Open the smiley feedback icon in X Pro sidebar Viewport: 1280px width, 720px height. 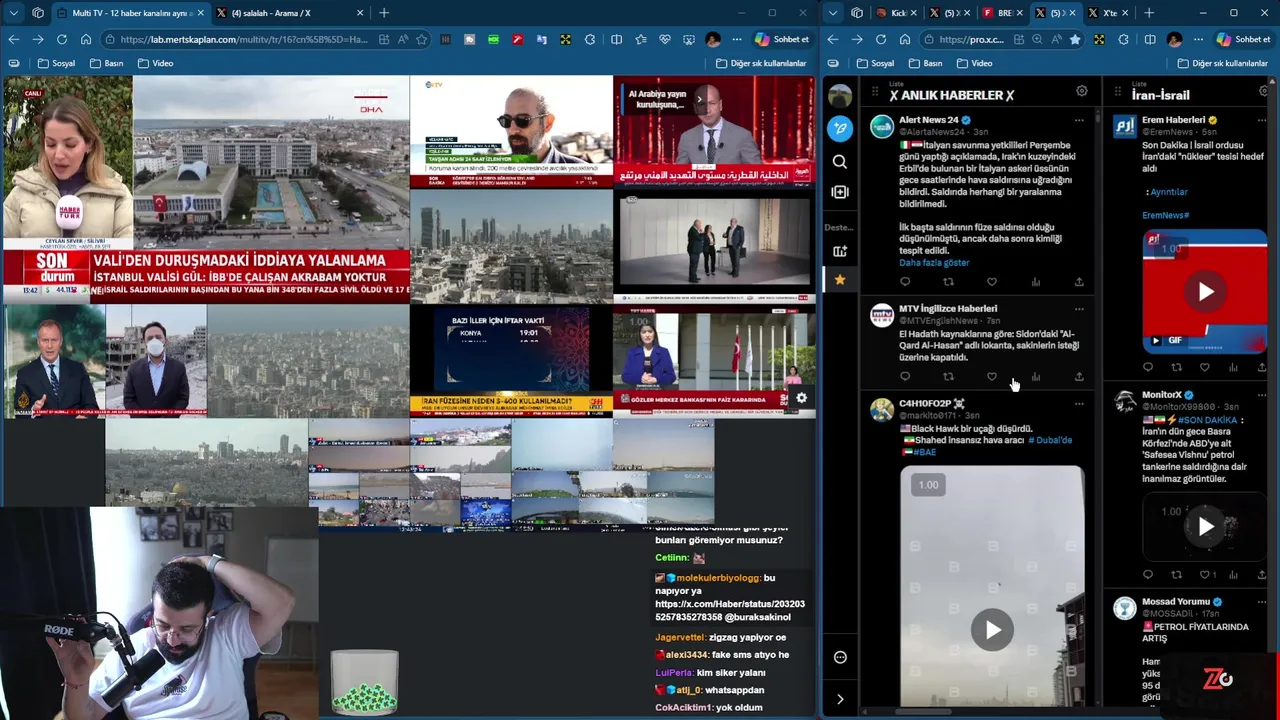coord(840,657)
